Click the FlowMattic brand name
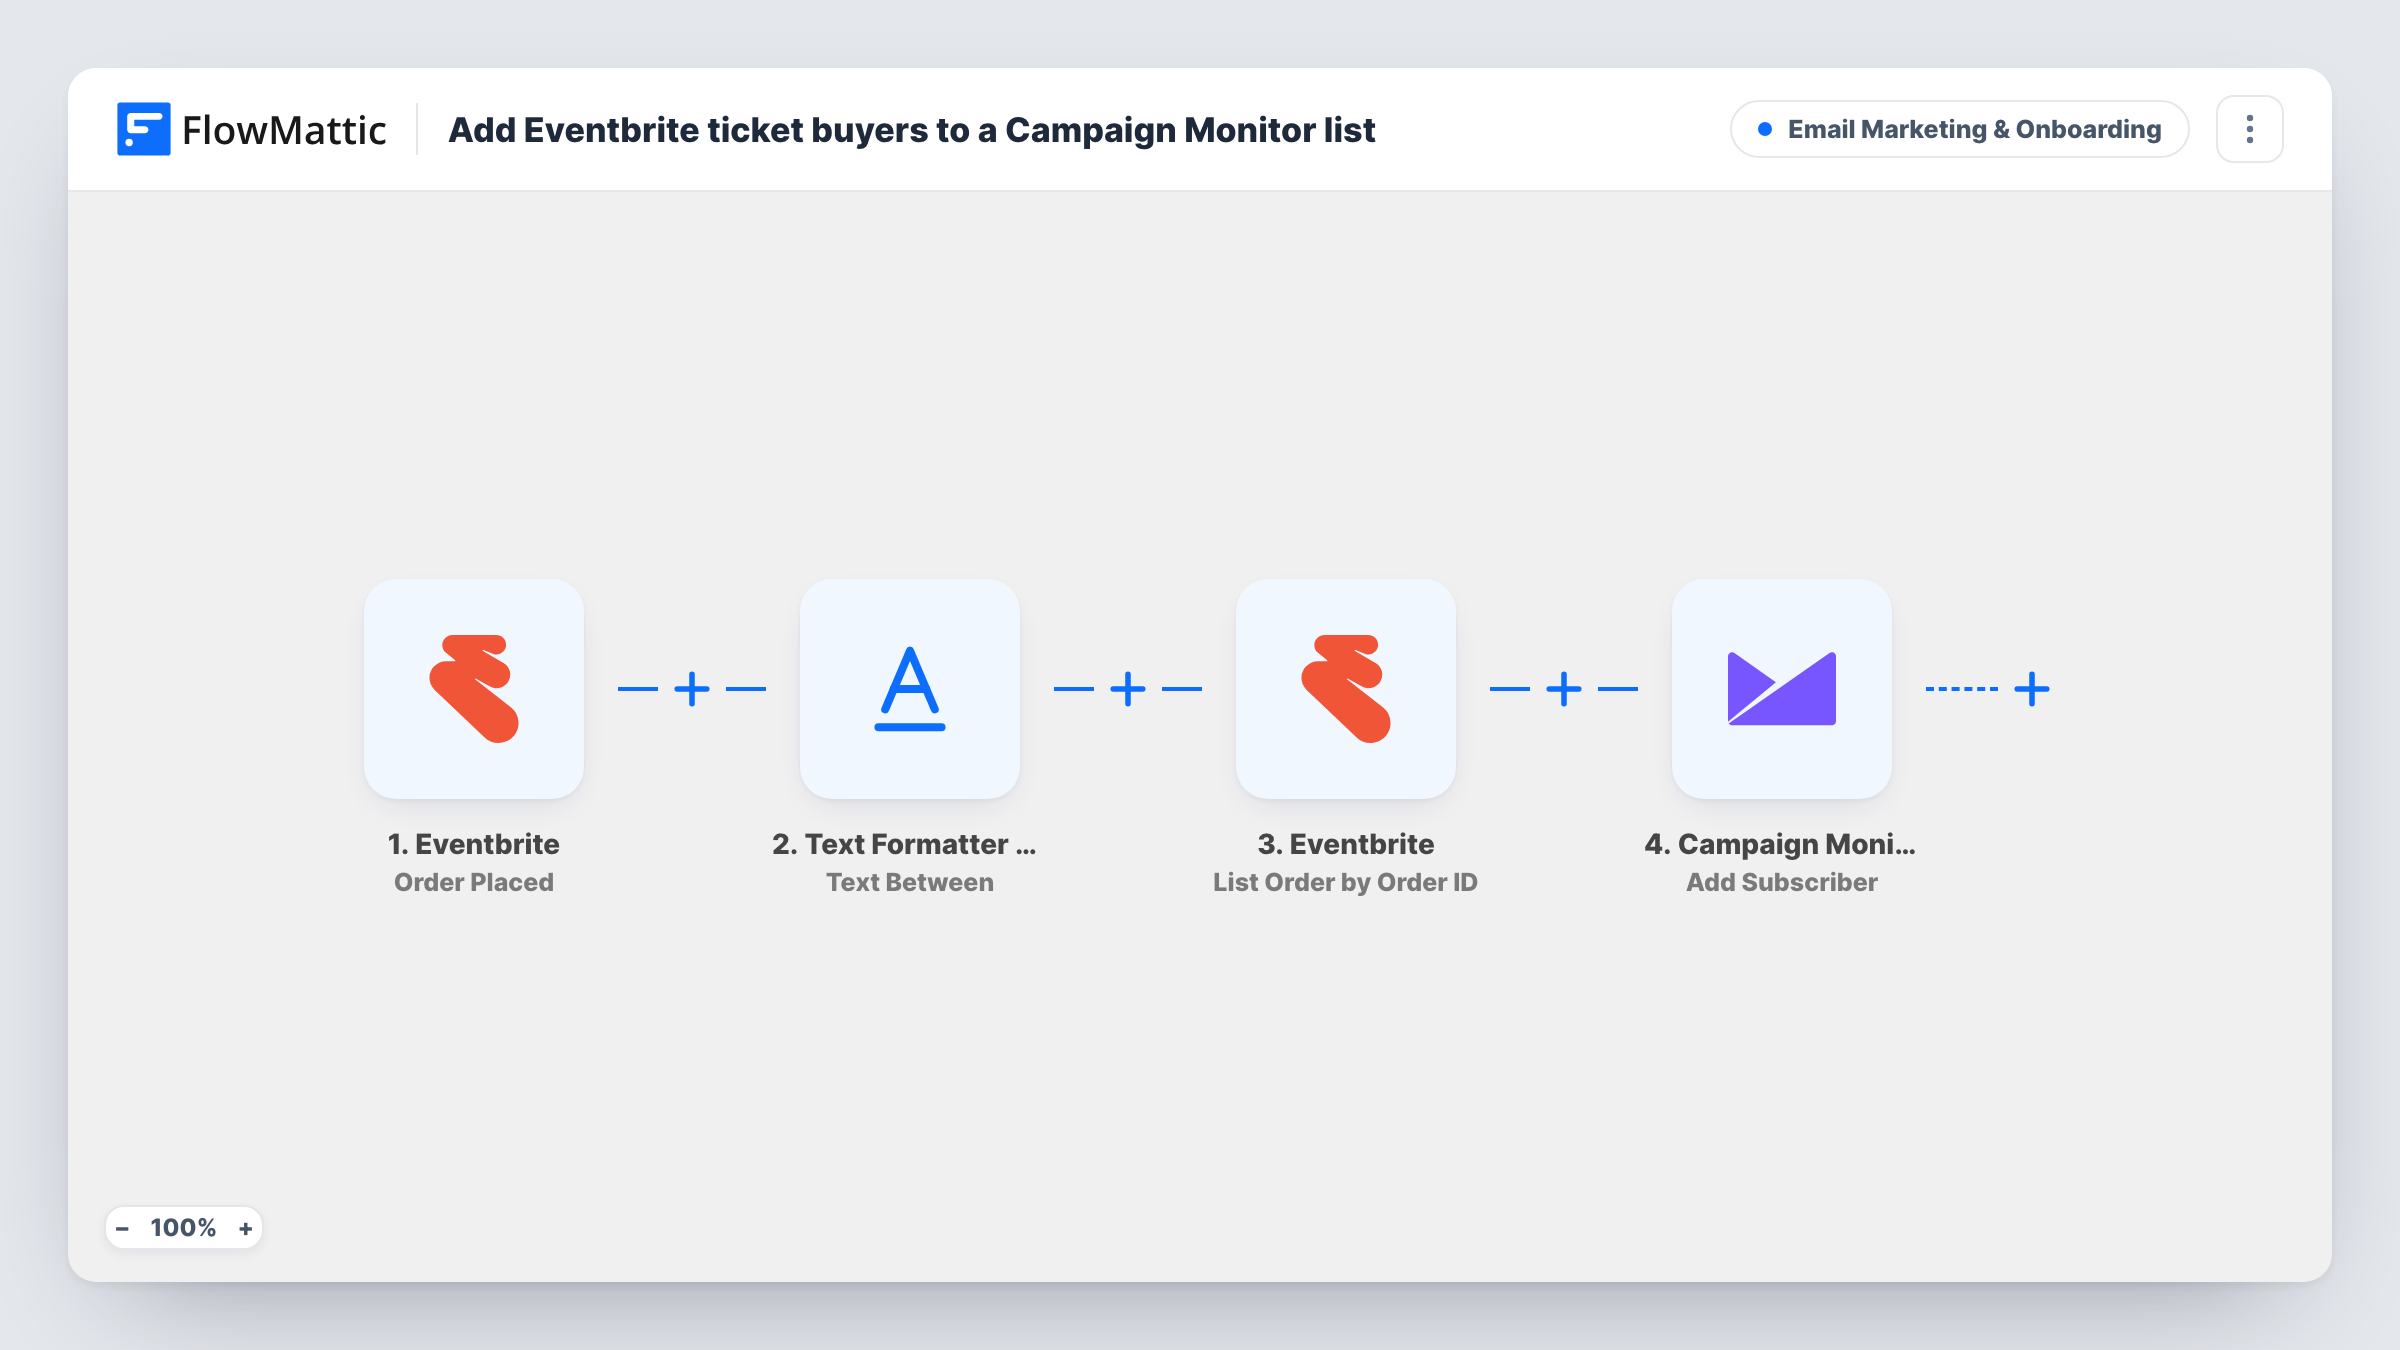Screen dimensions: 2400x1350 click(284, 130)
